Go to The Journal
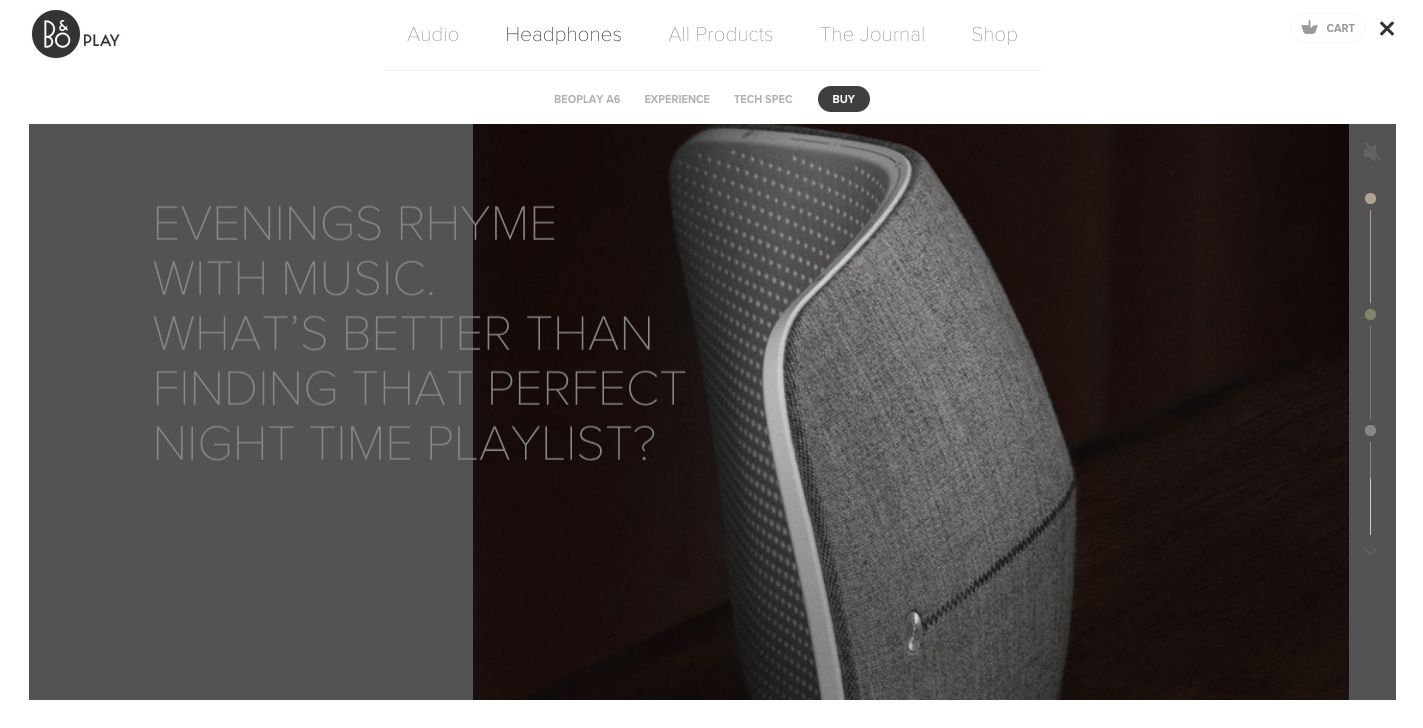Screen dimensions: 1423x728 tap(872, 34)
